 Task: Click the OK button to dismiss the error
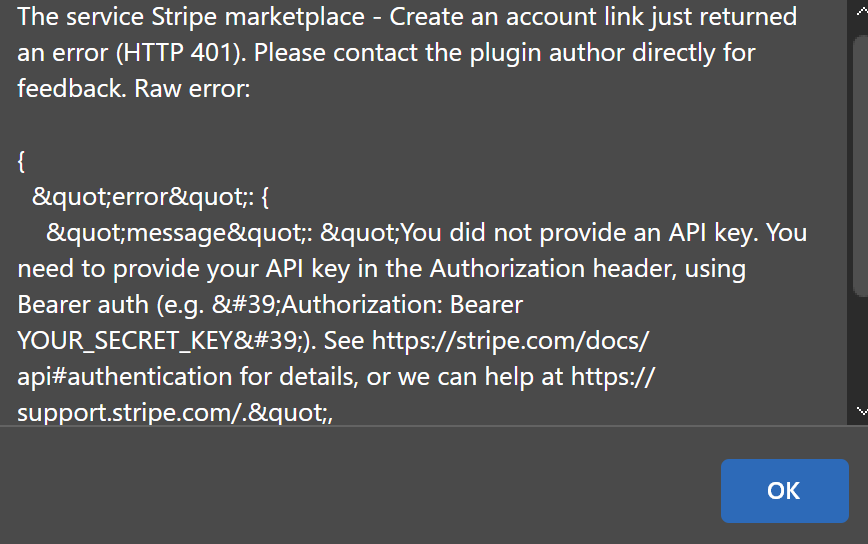[x=784, y=491]
